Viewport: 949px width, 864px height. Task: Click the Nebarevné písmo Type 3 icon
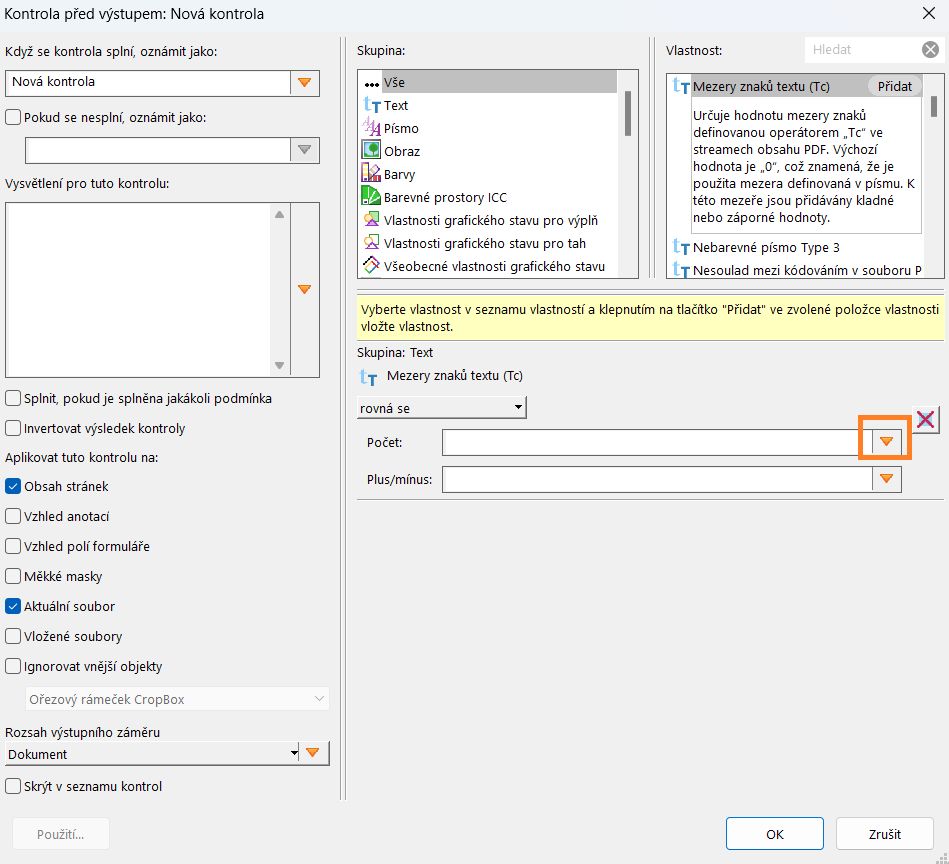[x=681, y=247]
